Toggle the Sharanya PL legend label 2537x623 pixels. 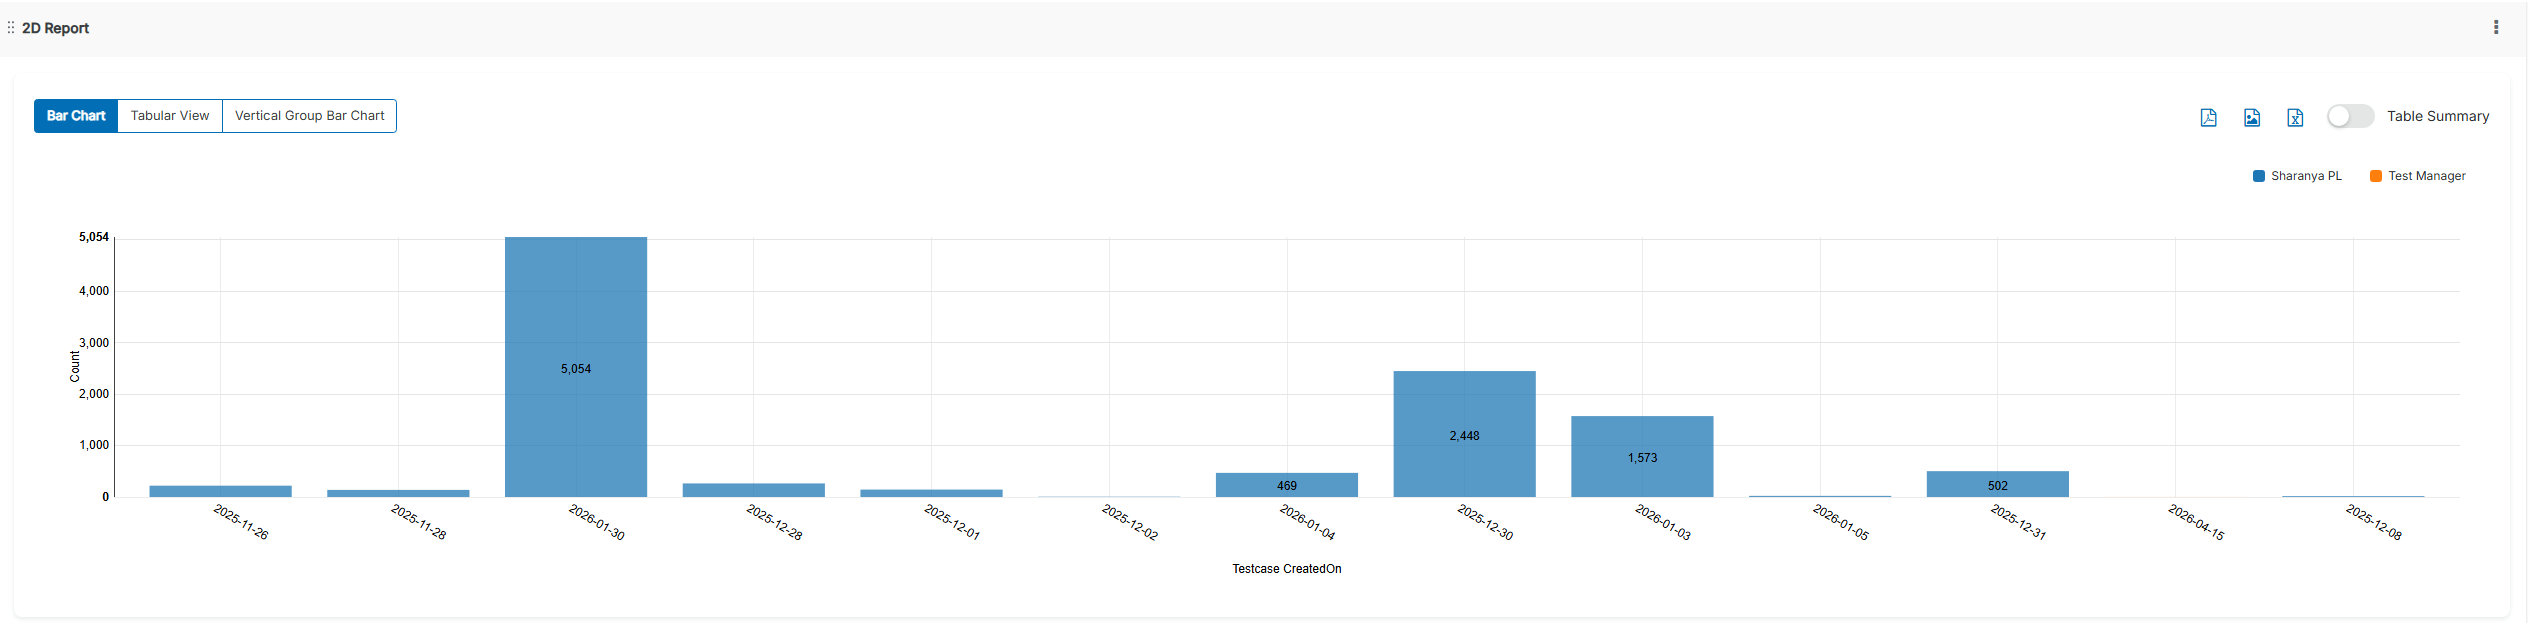pyautogui.click(x=2306, y=176)
